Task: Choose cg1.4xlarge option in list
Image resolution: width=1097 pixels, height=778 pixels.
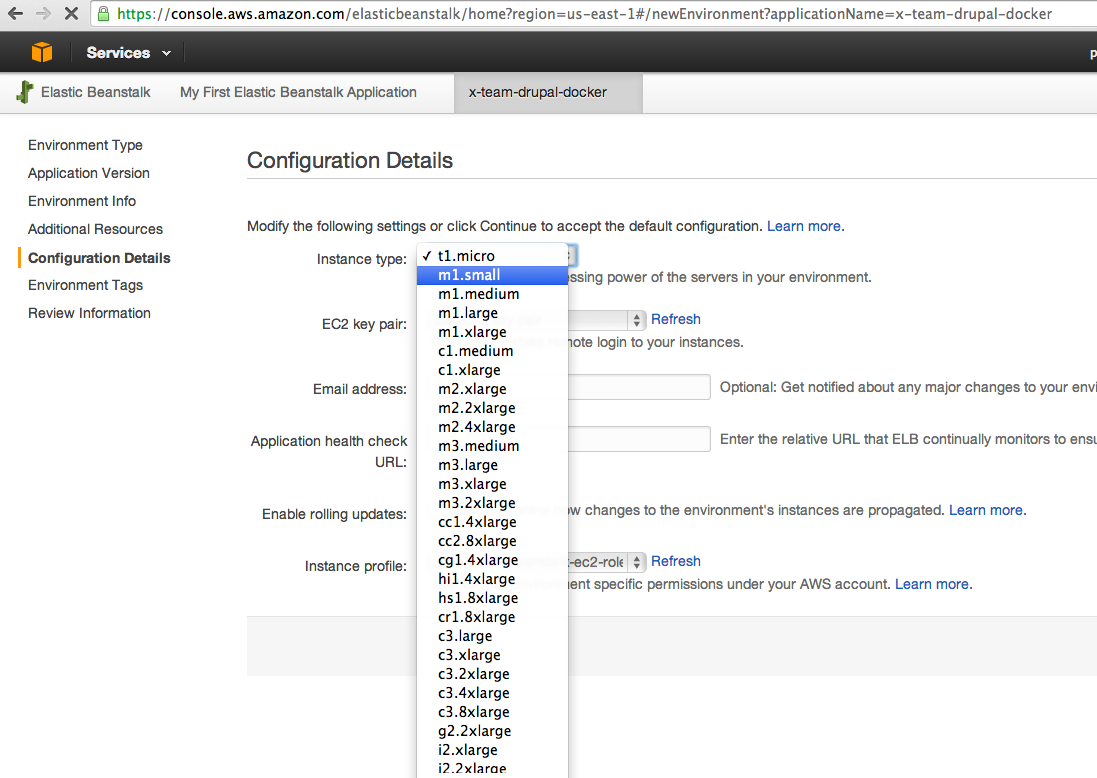Action: [492, 560]
